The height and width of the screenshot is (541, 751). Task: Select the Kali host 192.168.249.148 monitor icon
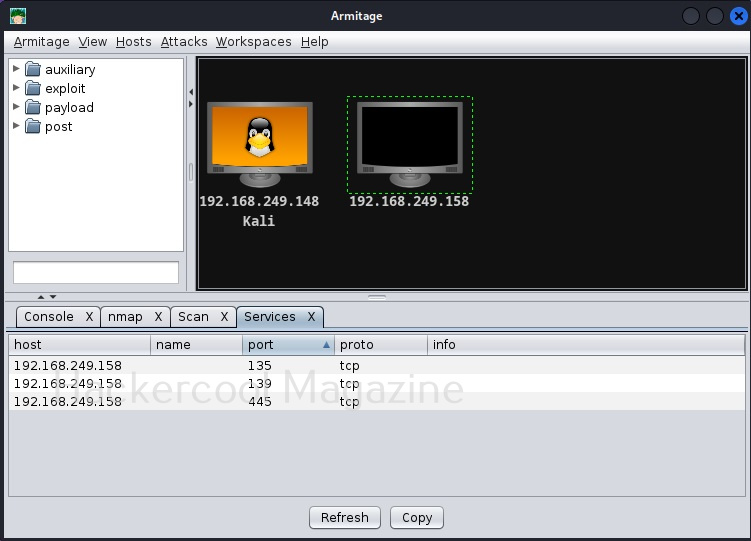click(260, 144)
